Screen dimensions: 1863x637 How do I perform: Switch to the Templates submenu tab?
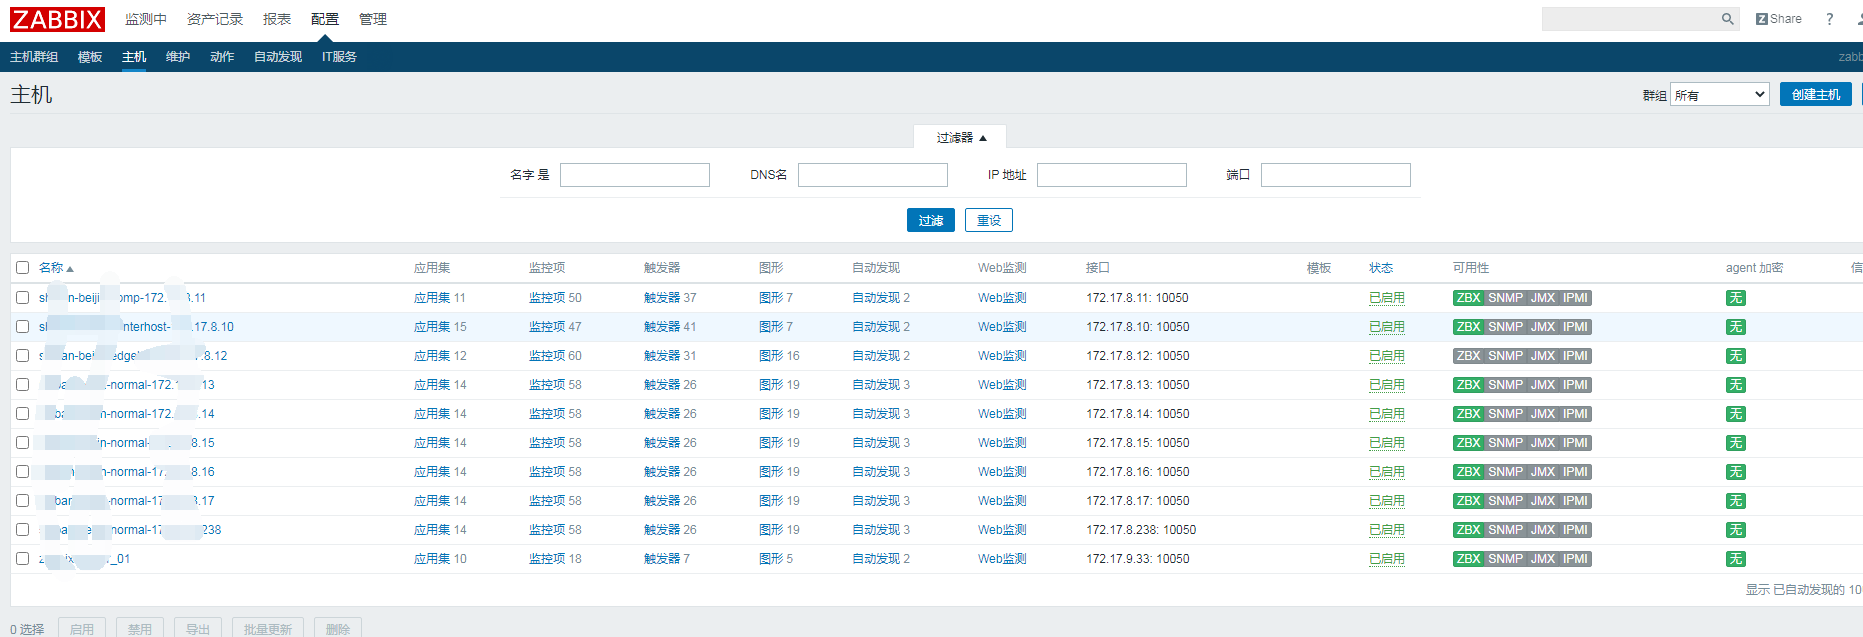pyautogui.click(x=90, y=57)
